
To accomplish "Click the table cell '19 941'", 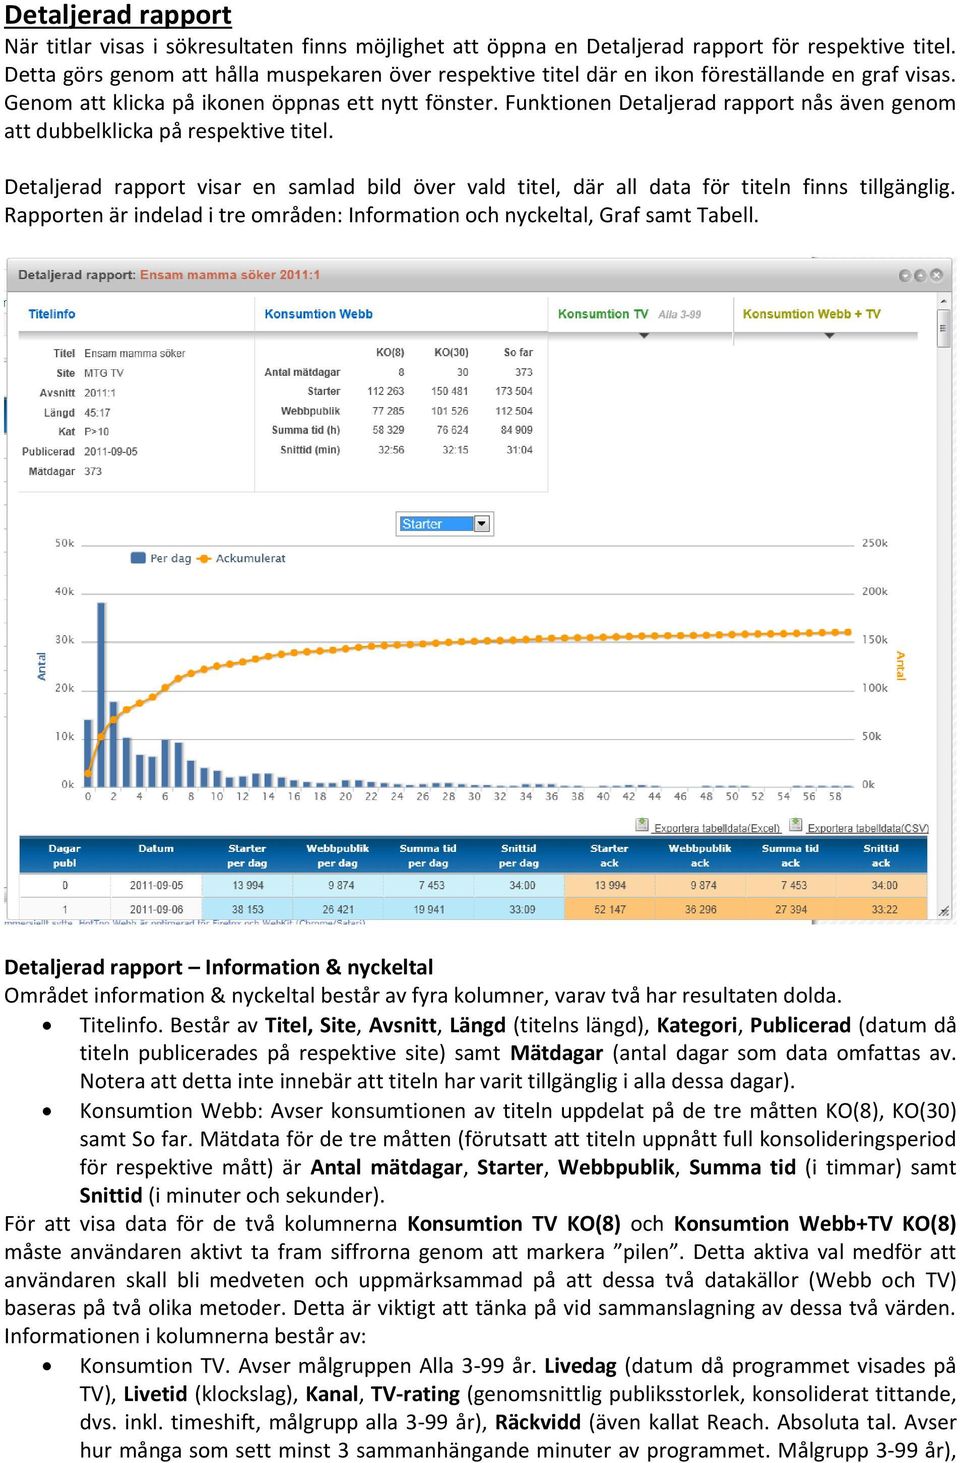I will click(x=429, y=910).
